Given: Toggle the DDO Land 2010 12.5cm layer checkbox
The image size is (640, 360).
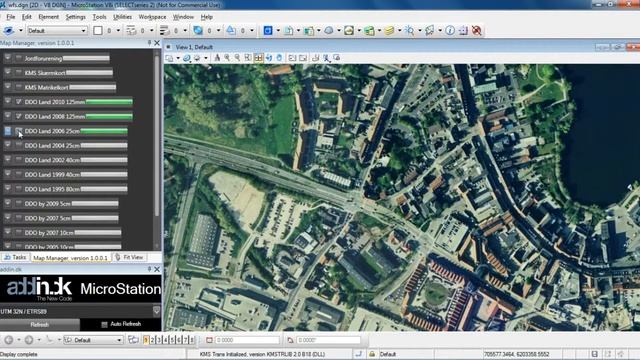Looking at the screenshot, I should tap(19, 102).
